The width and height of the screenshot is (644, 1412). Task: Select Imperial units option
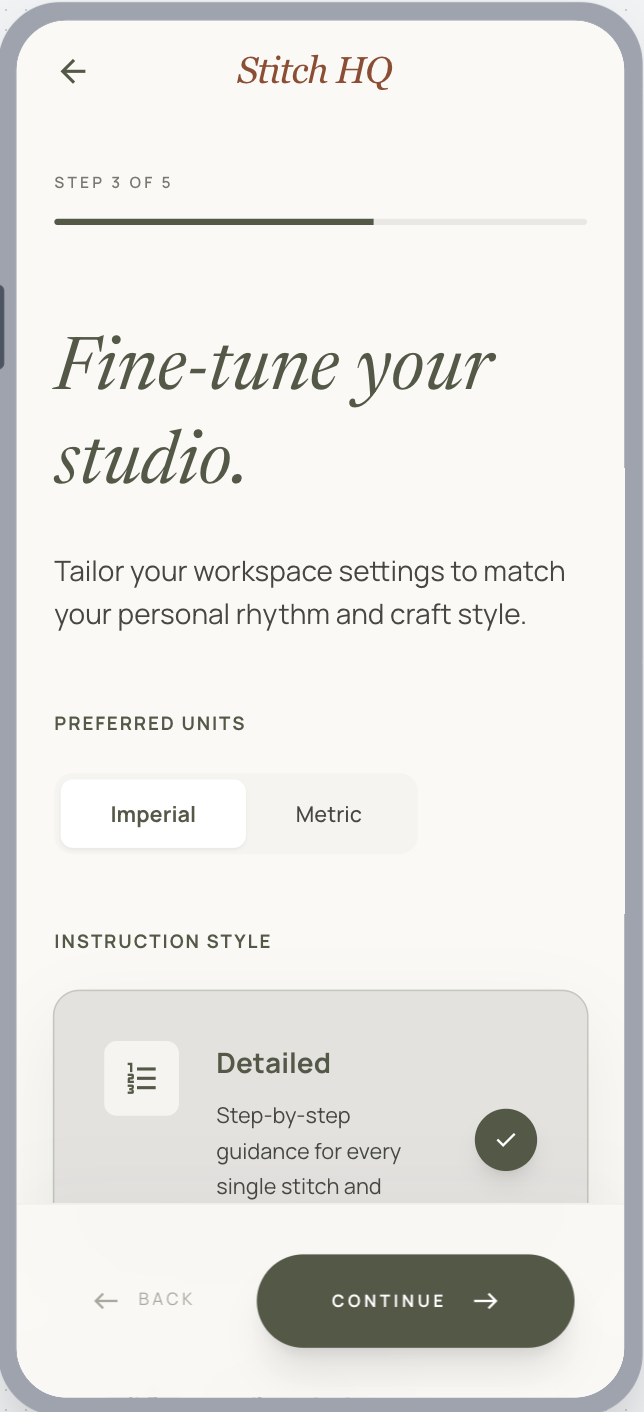[x=153, y=814]
